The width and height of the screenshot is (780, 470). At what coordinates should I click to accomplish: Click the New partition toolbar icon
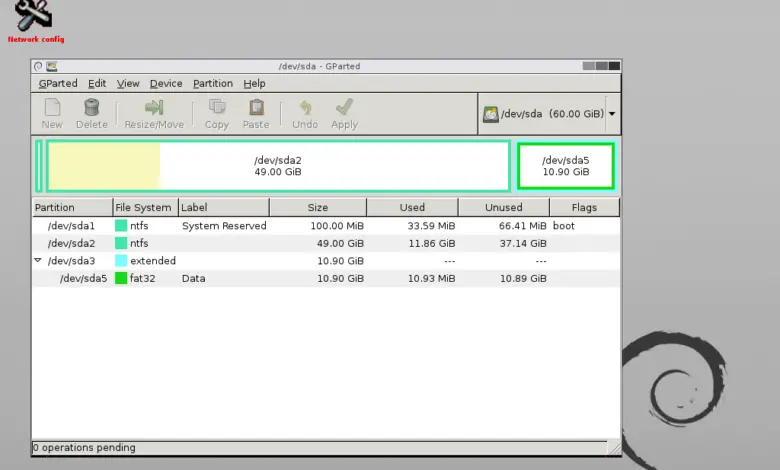pyautogui.click(x=52, y=107)
